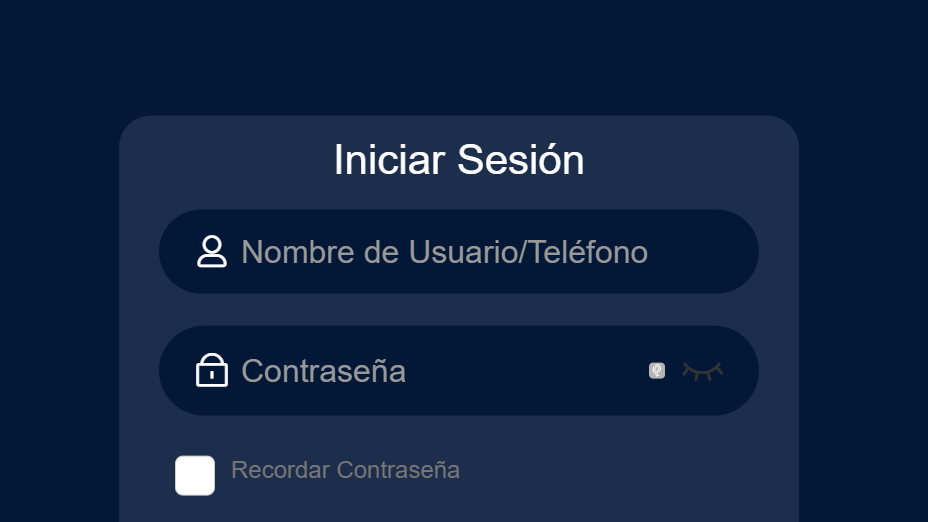Place the cursor in the password box
928x522 pixels.
pos(440,371)
